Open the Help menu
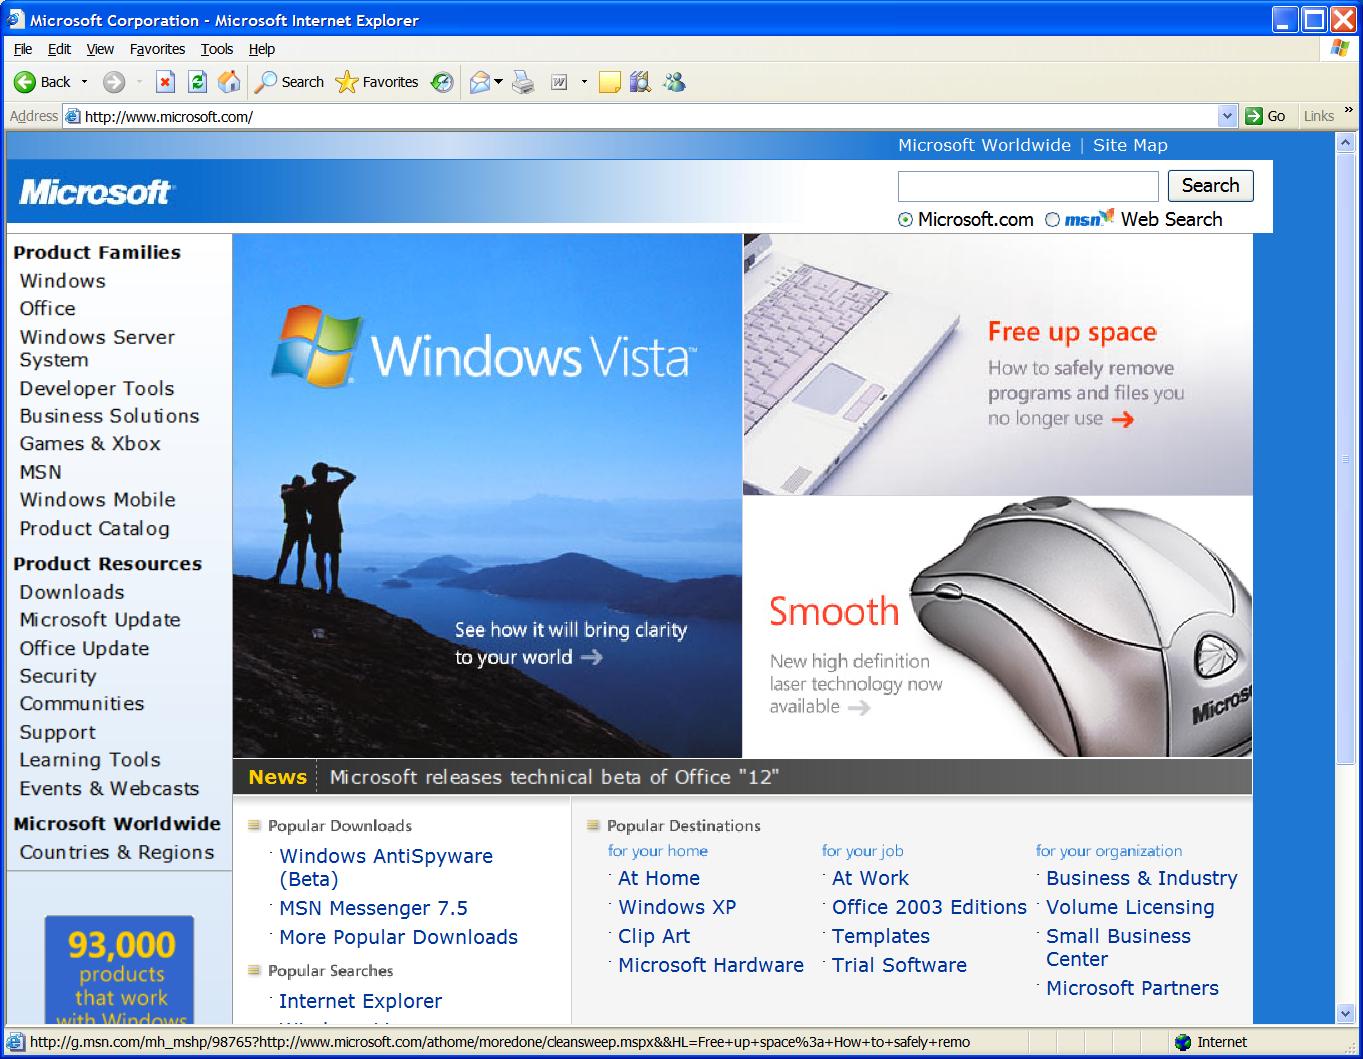Screen dimensions: 1363x1059 (x=262, y=49)
